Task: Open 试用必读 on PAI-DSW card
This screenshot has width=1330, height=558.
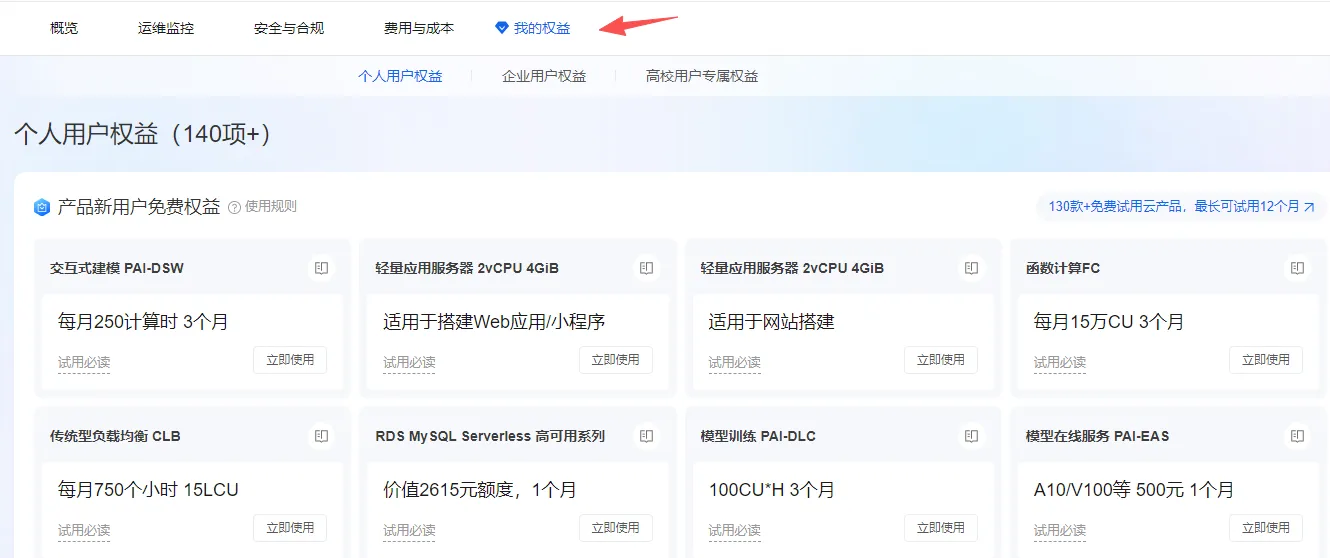Action: tap(84, 362)
